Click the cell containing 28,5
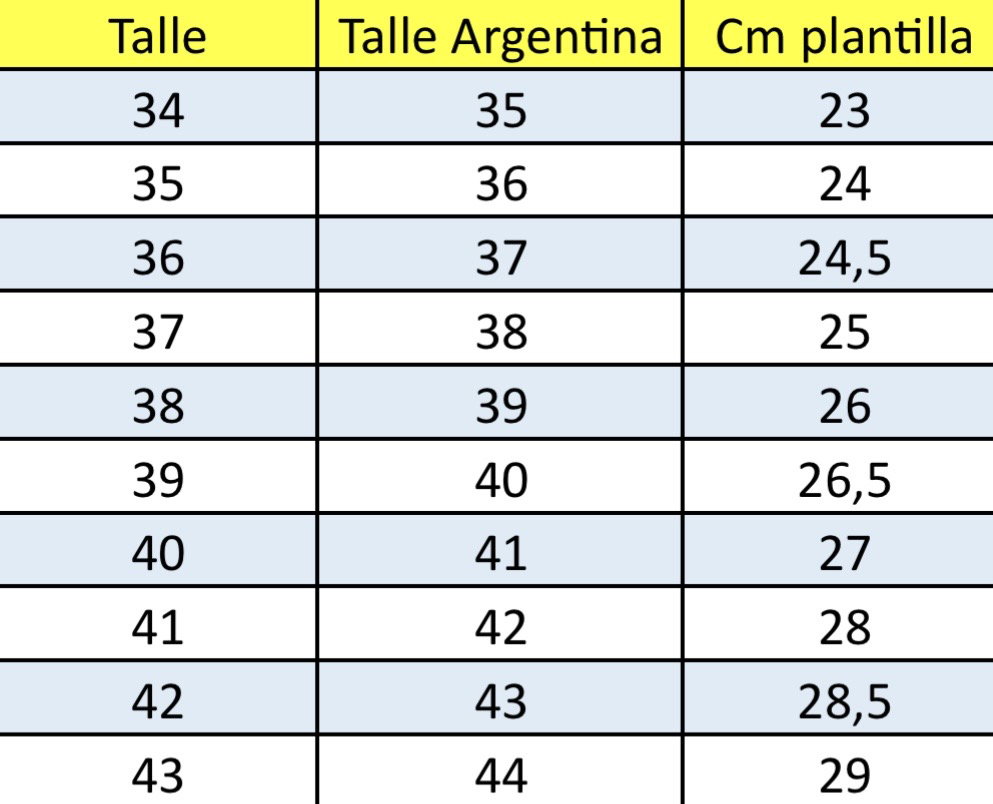This screenshot has width=993, height=804. 838,698
